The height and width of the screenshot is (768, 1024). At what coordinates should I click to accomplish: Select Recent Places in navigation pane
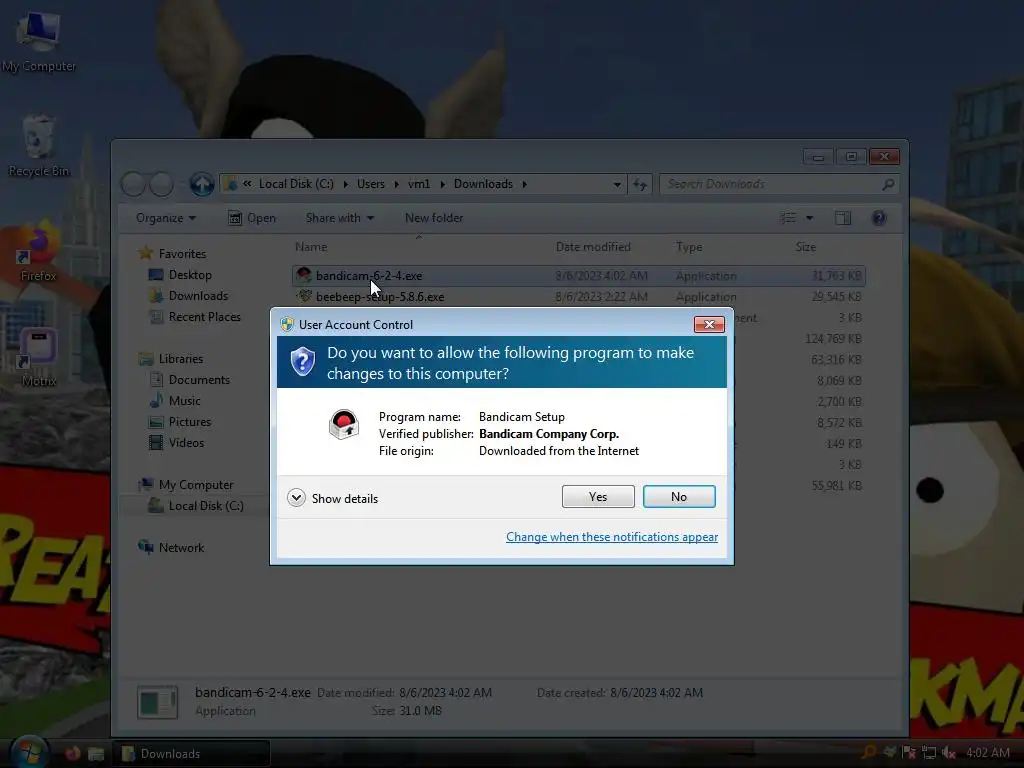[204, 317]
